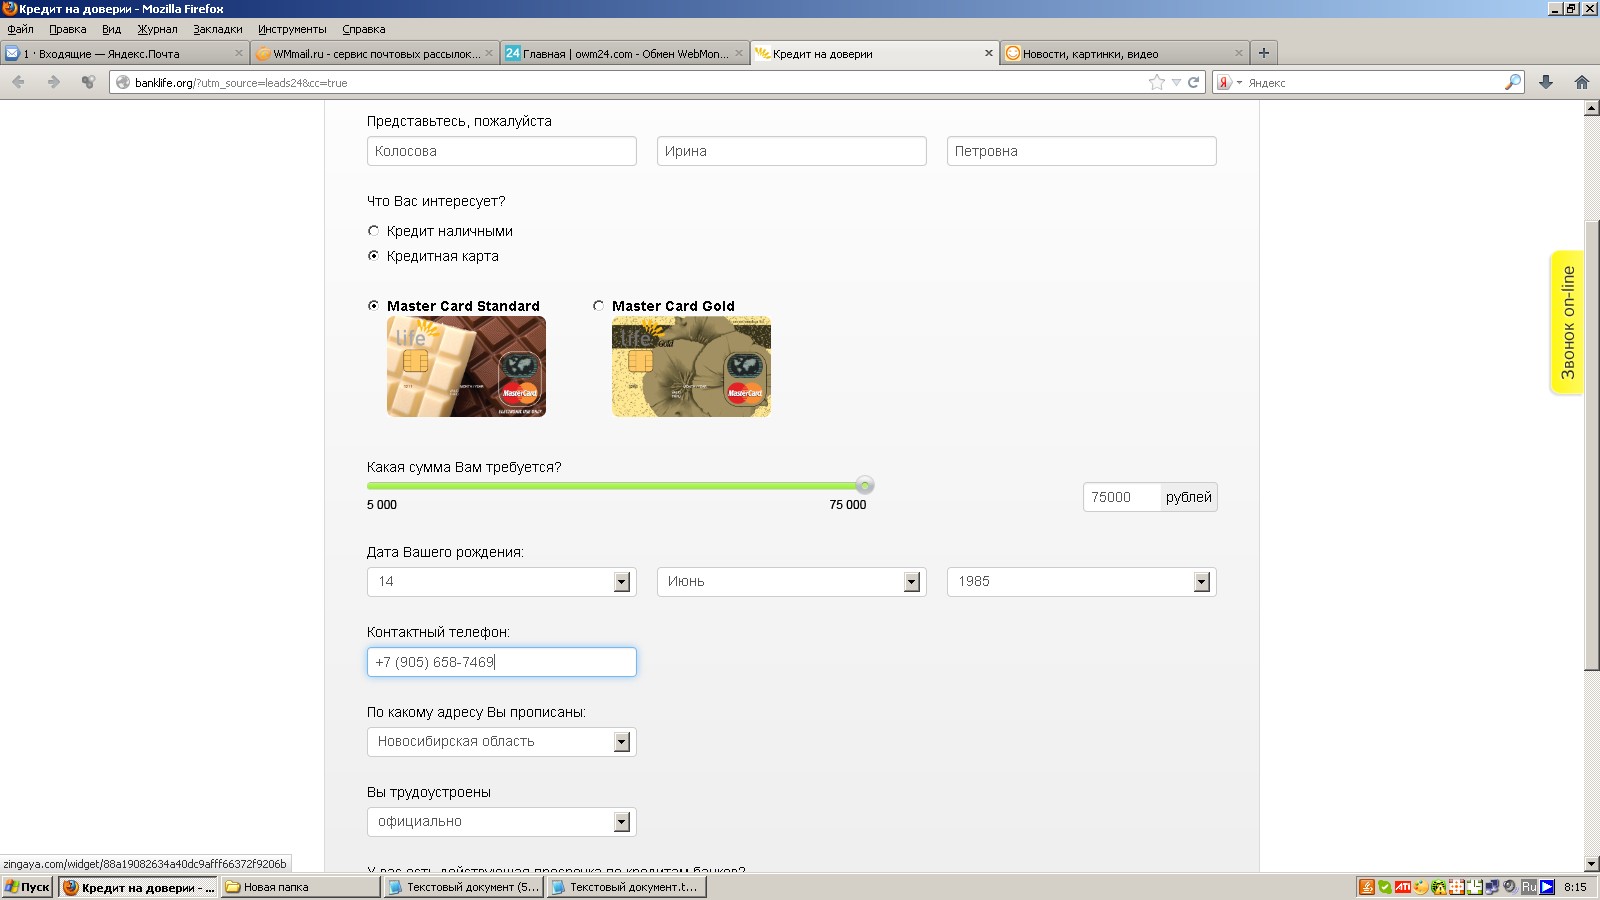Image resolution: width=1600 pixels, height=900 pixels.
Task: Open Новая папка taskbar item
Action: [299, 887]
